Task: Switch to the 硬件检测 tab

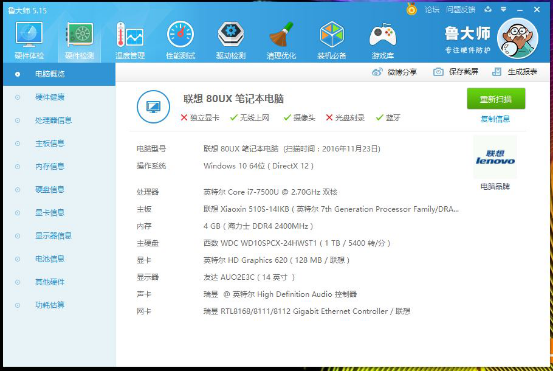Action: pos(79,40)
